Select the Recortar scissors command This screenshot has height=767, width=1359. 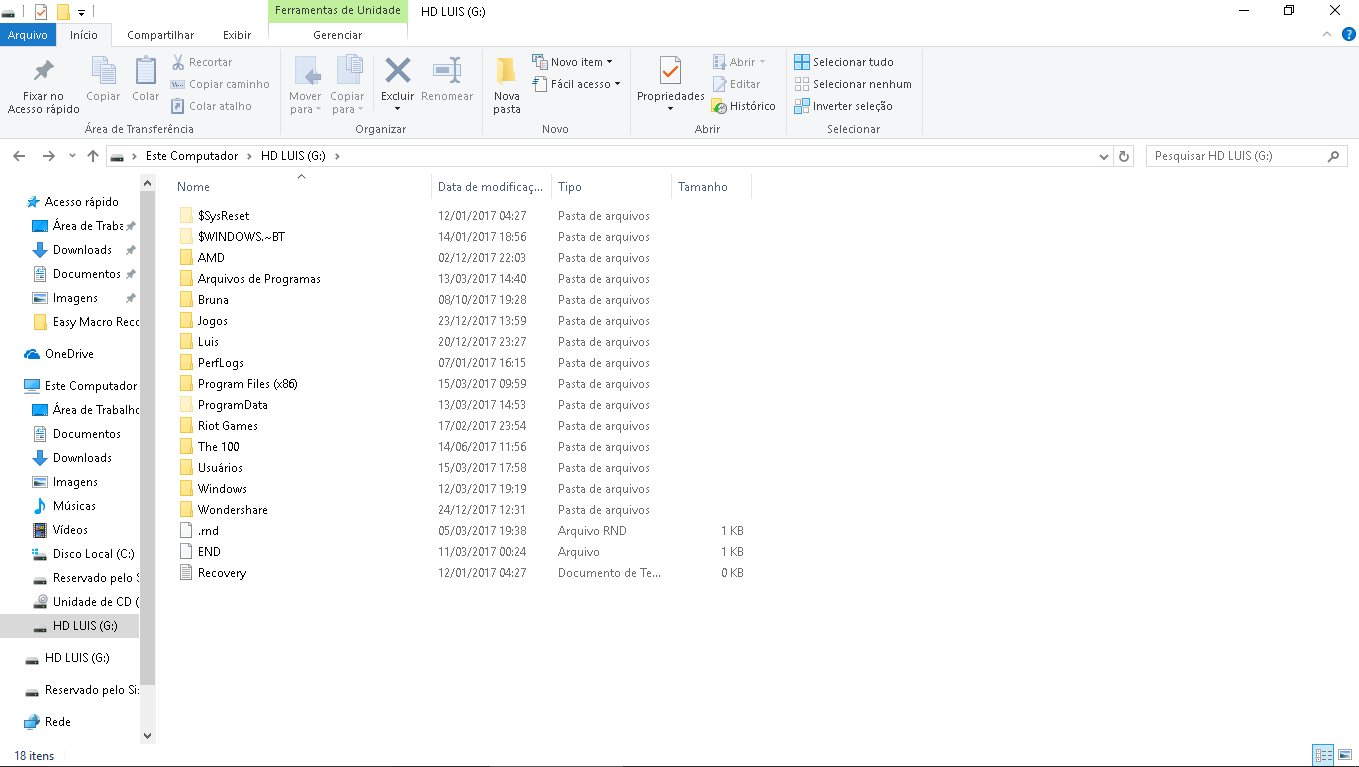[x=201, y=62]
